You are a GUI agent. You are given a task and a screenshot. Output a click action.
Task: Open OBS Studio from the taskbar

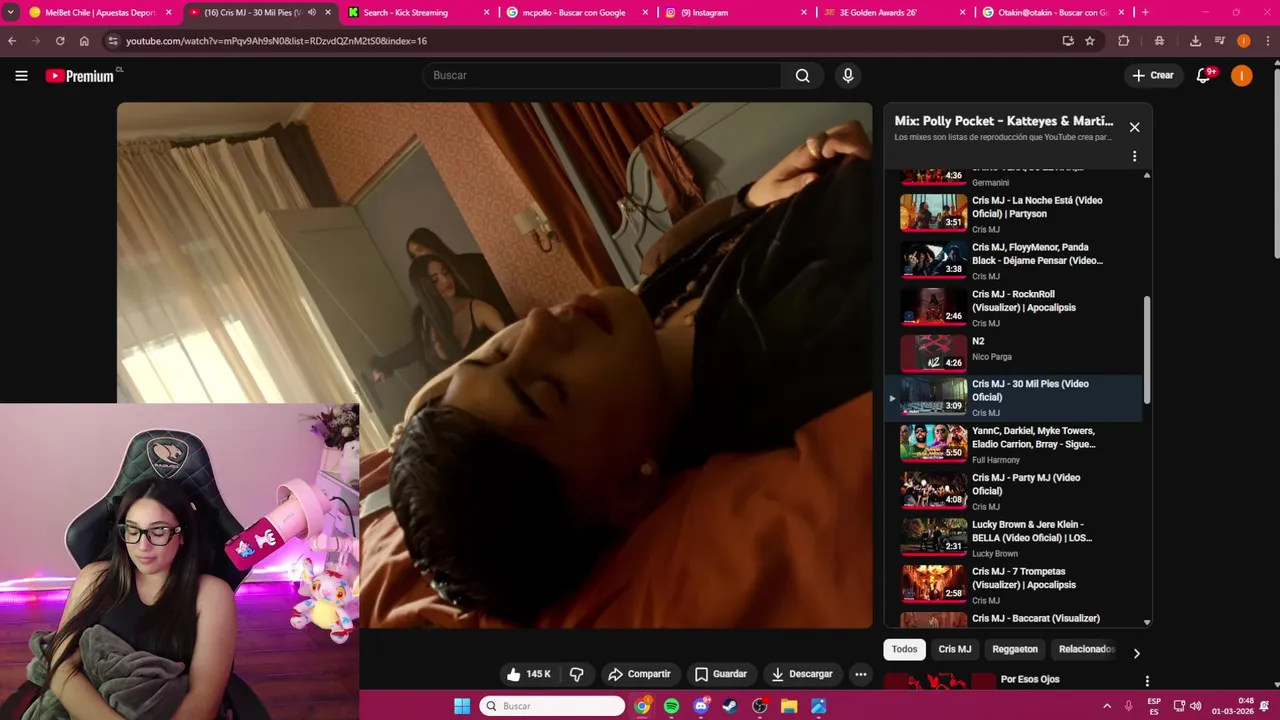click(760, 706)
